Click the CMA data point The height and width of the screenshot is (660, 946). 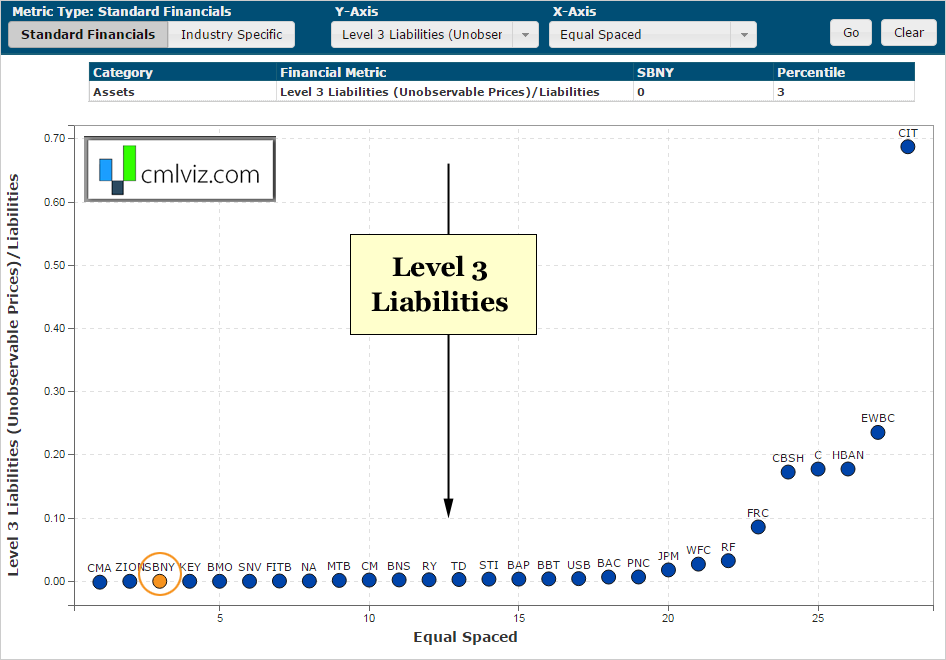pos(99,582)
